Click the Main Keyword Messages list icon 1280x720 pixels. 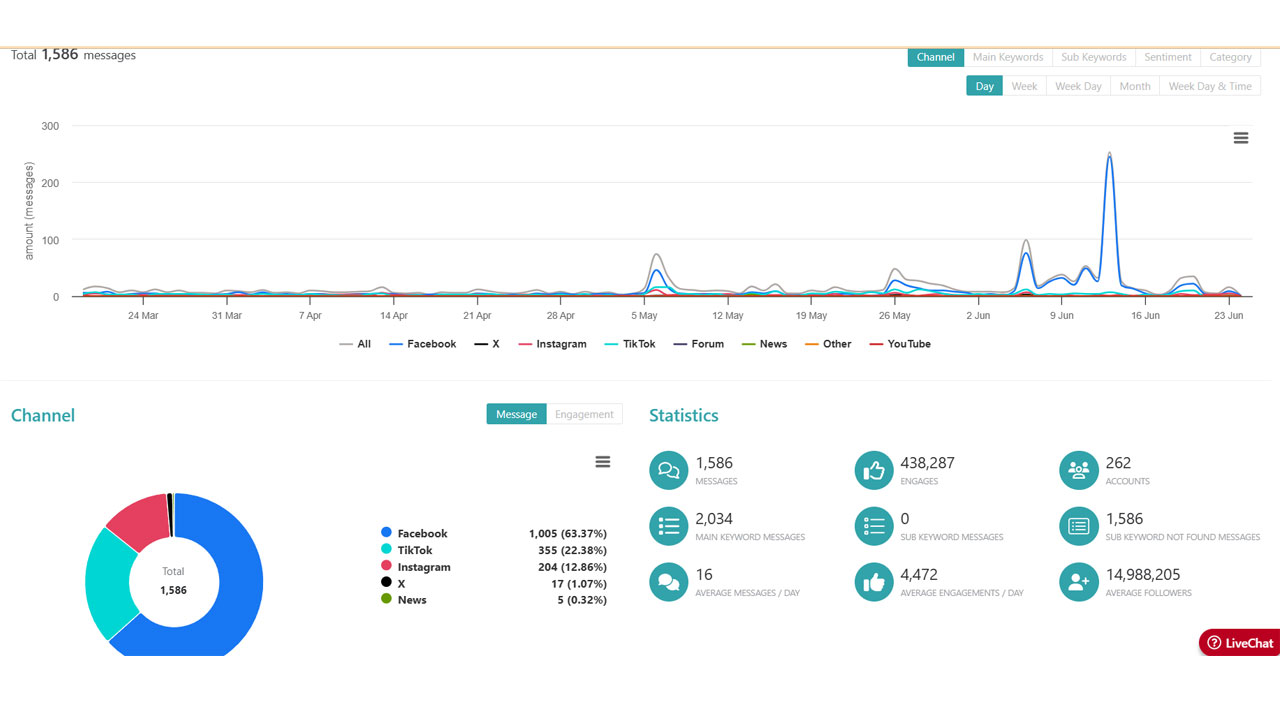coord(669,527)
